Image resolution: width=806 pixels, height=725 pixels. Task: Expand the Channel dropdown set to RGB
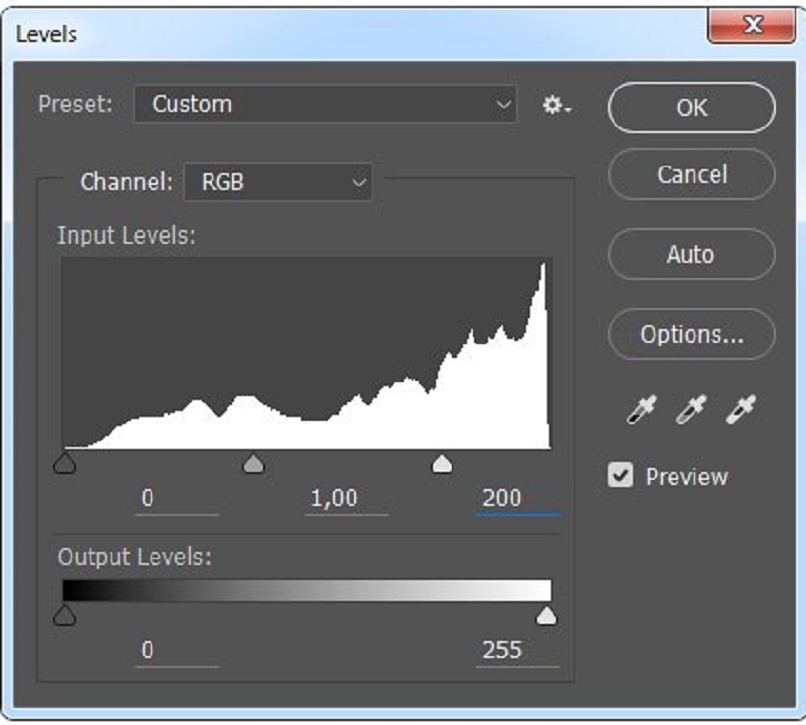[x=278, y=183]
